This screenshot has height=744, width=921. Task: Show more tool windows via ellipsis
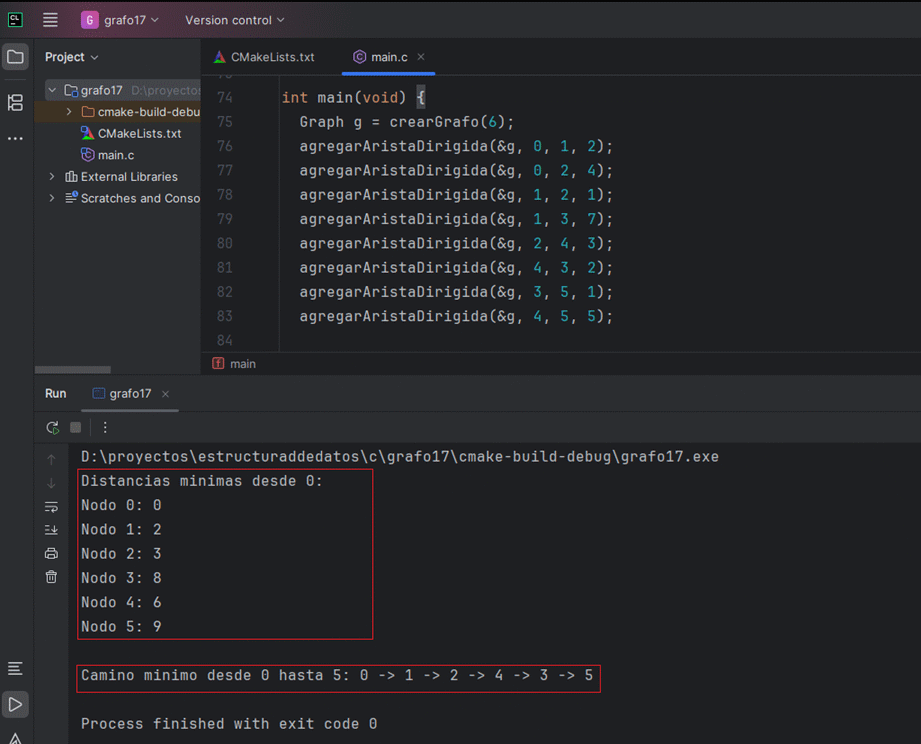click(15, 138)
